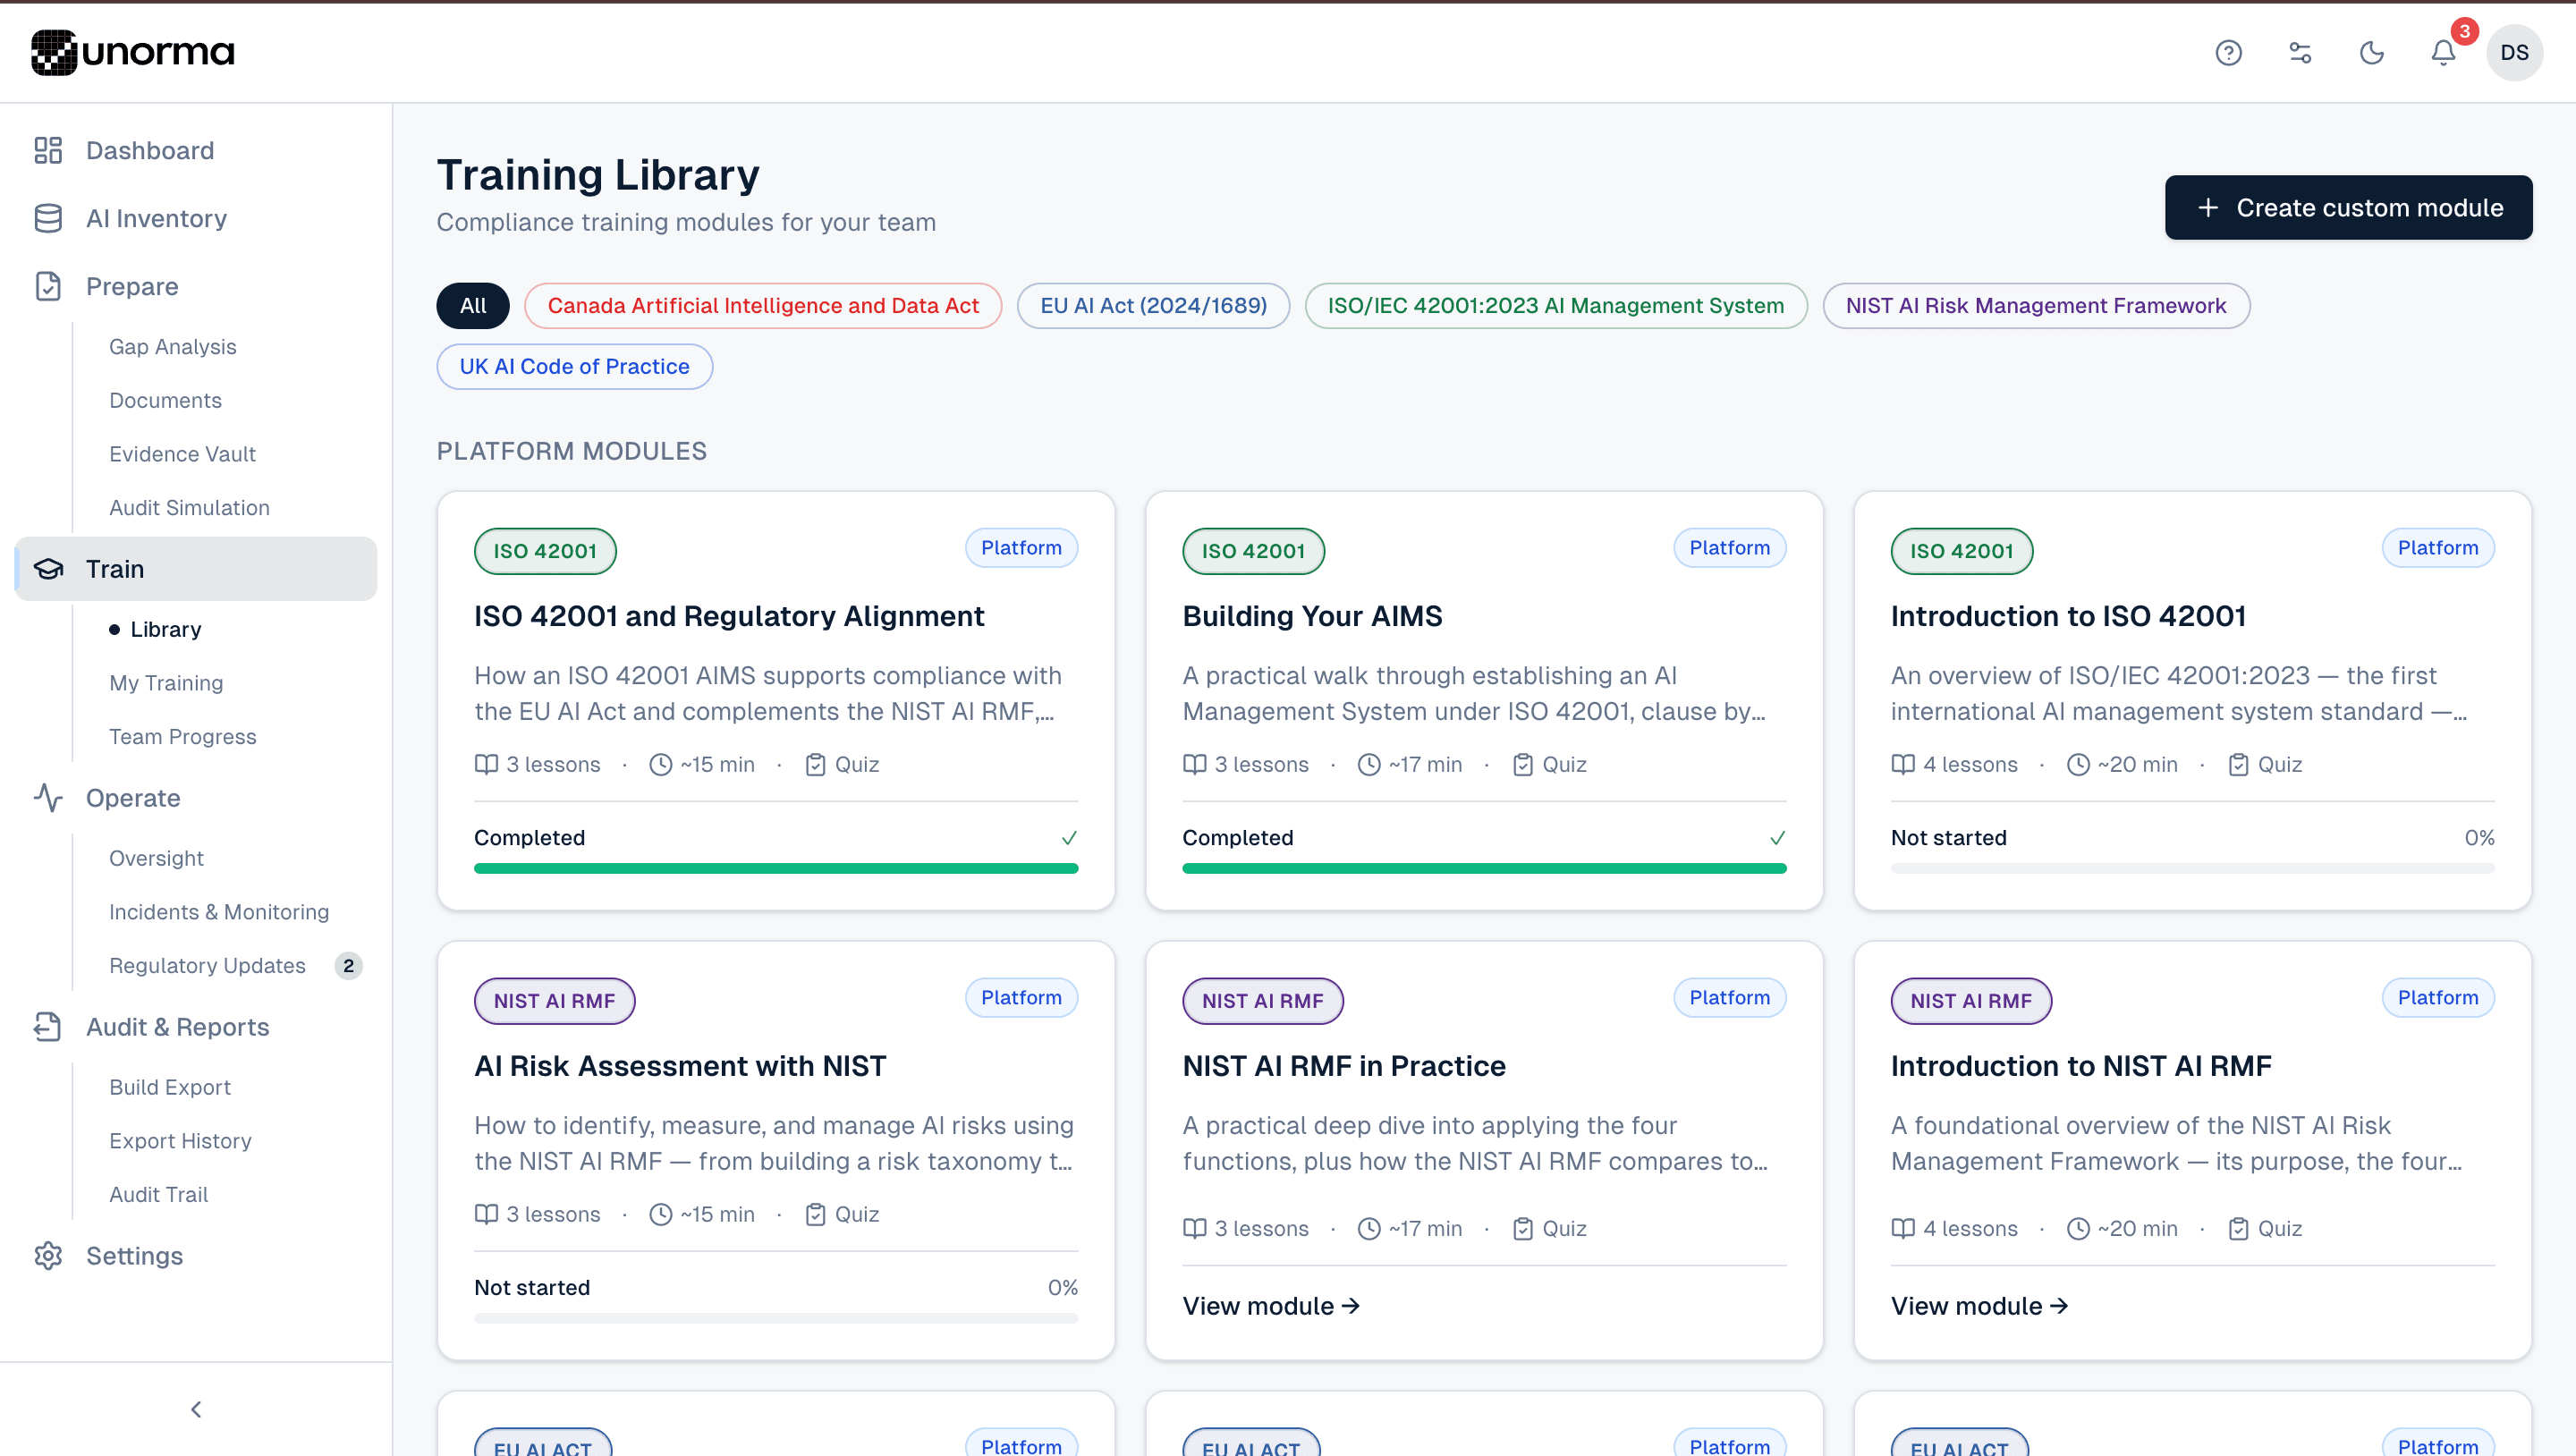Open Audit Trail
This screenshot has height=1456, width=2576.
[158, 1195]
